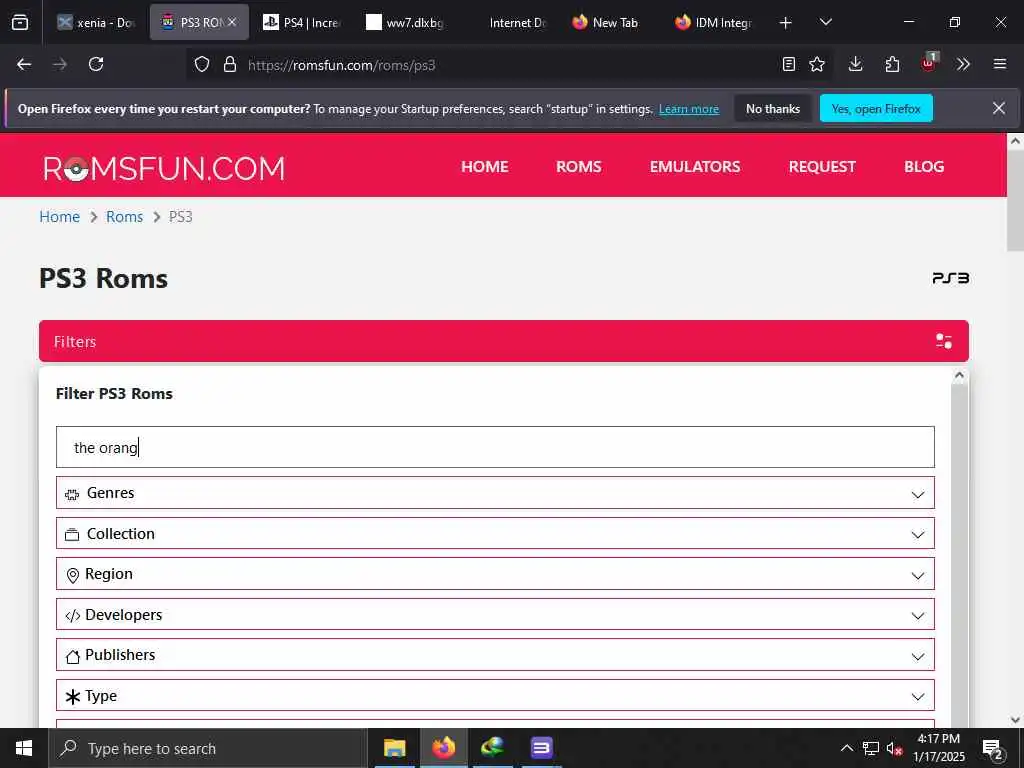This screenshot has width=1024, height=768.
Task: Go to Roms breadcrumb link
Action: [124, 217]
